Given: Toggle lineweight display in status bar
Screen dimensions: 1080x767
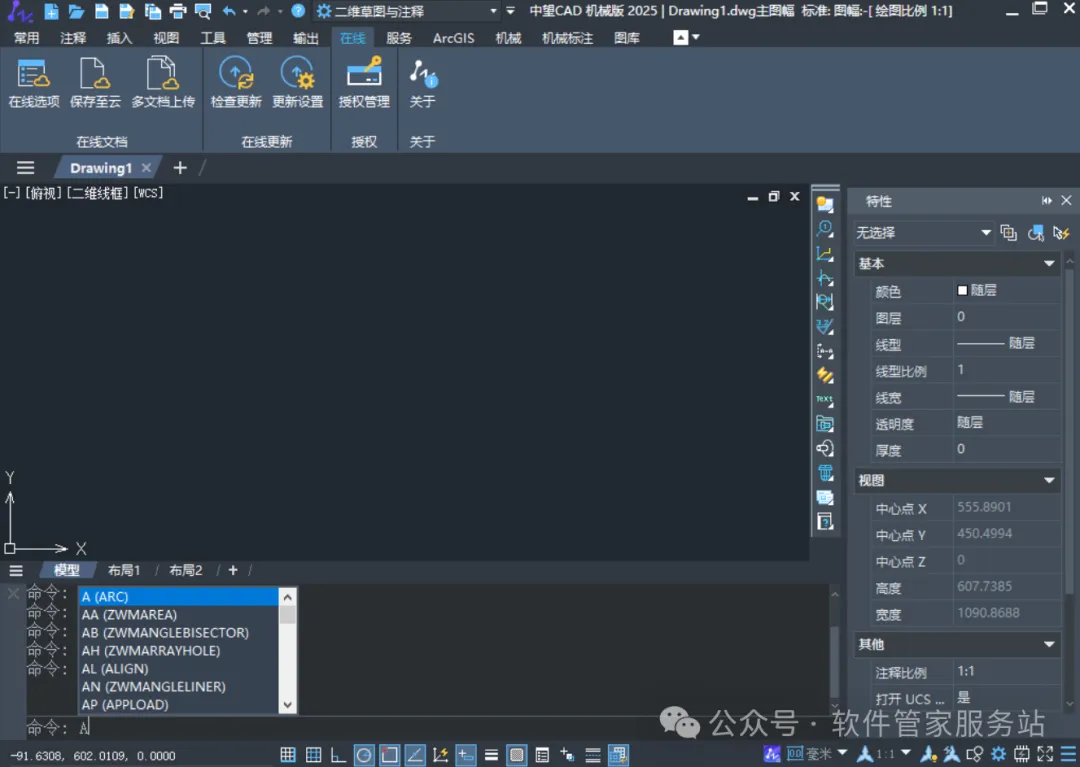Looking at the screenshot, I should [491, 755].
